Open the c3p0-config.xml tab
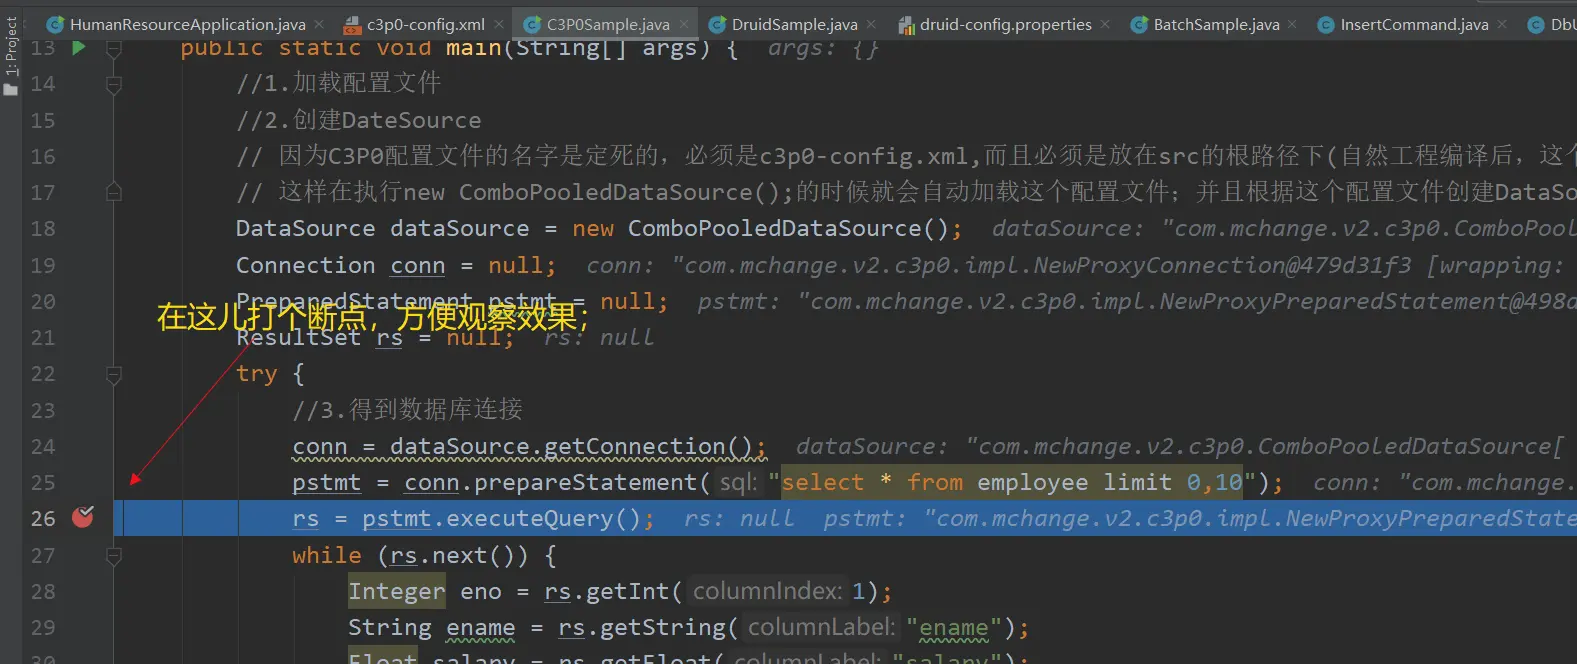 [424, 24]
